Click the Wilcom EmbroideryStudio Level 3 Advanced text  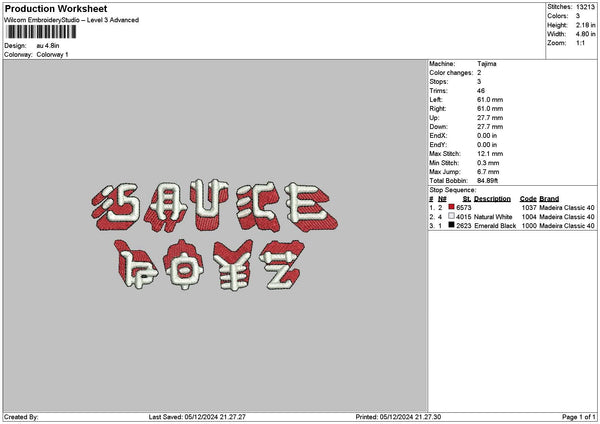(72, 20)
